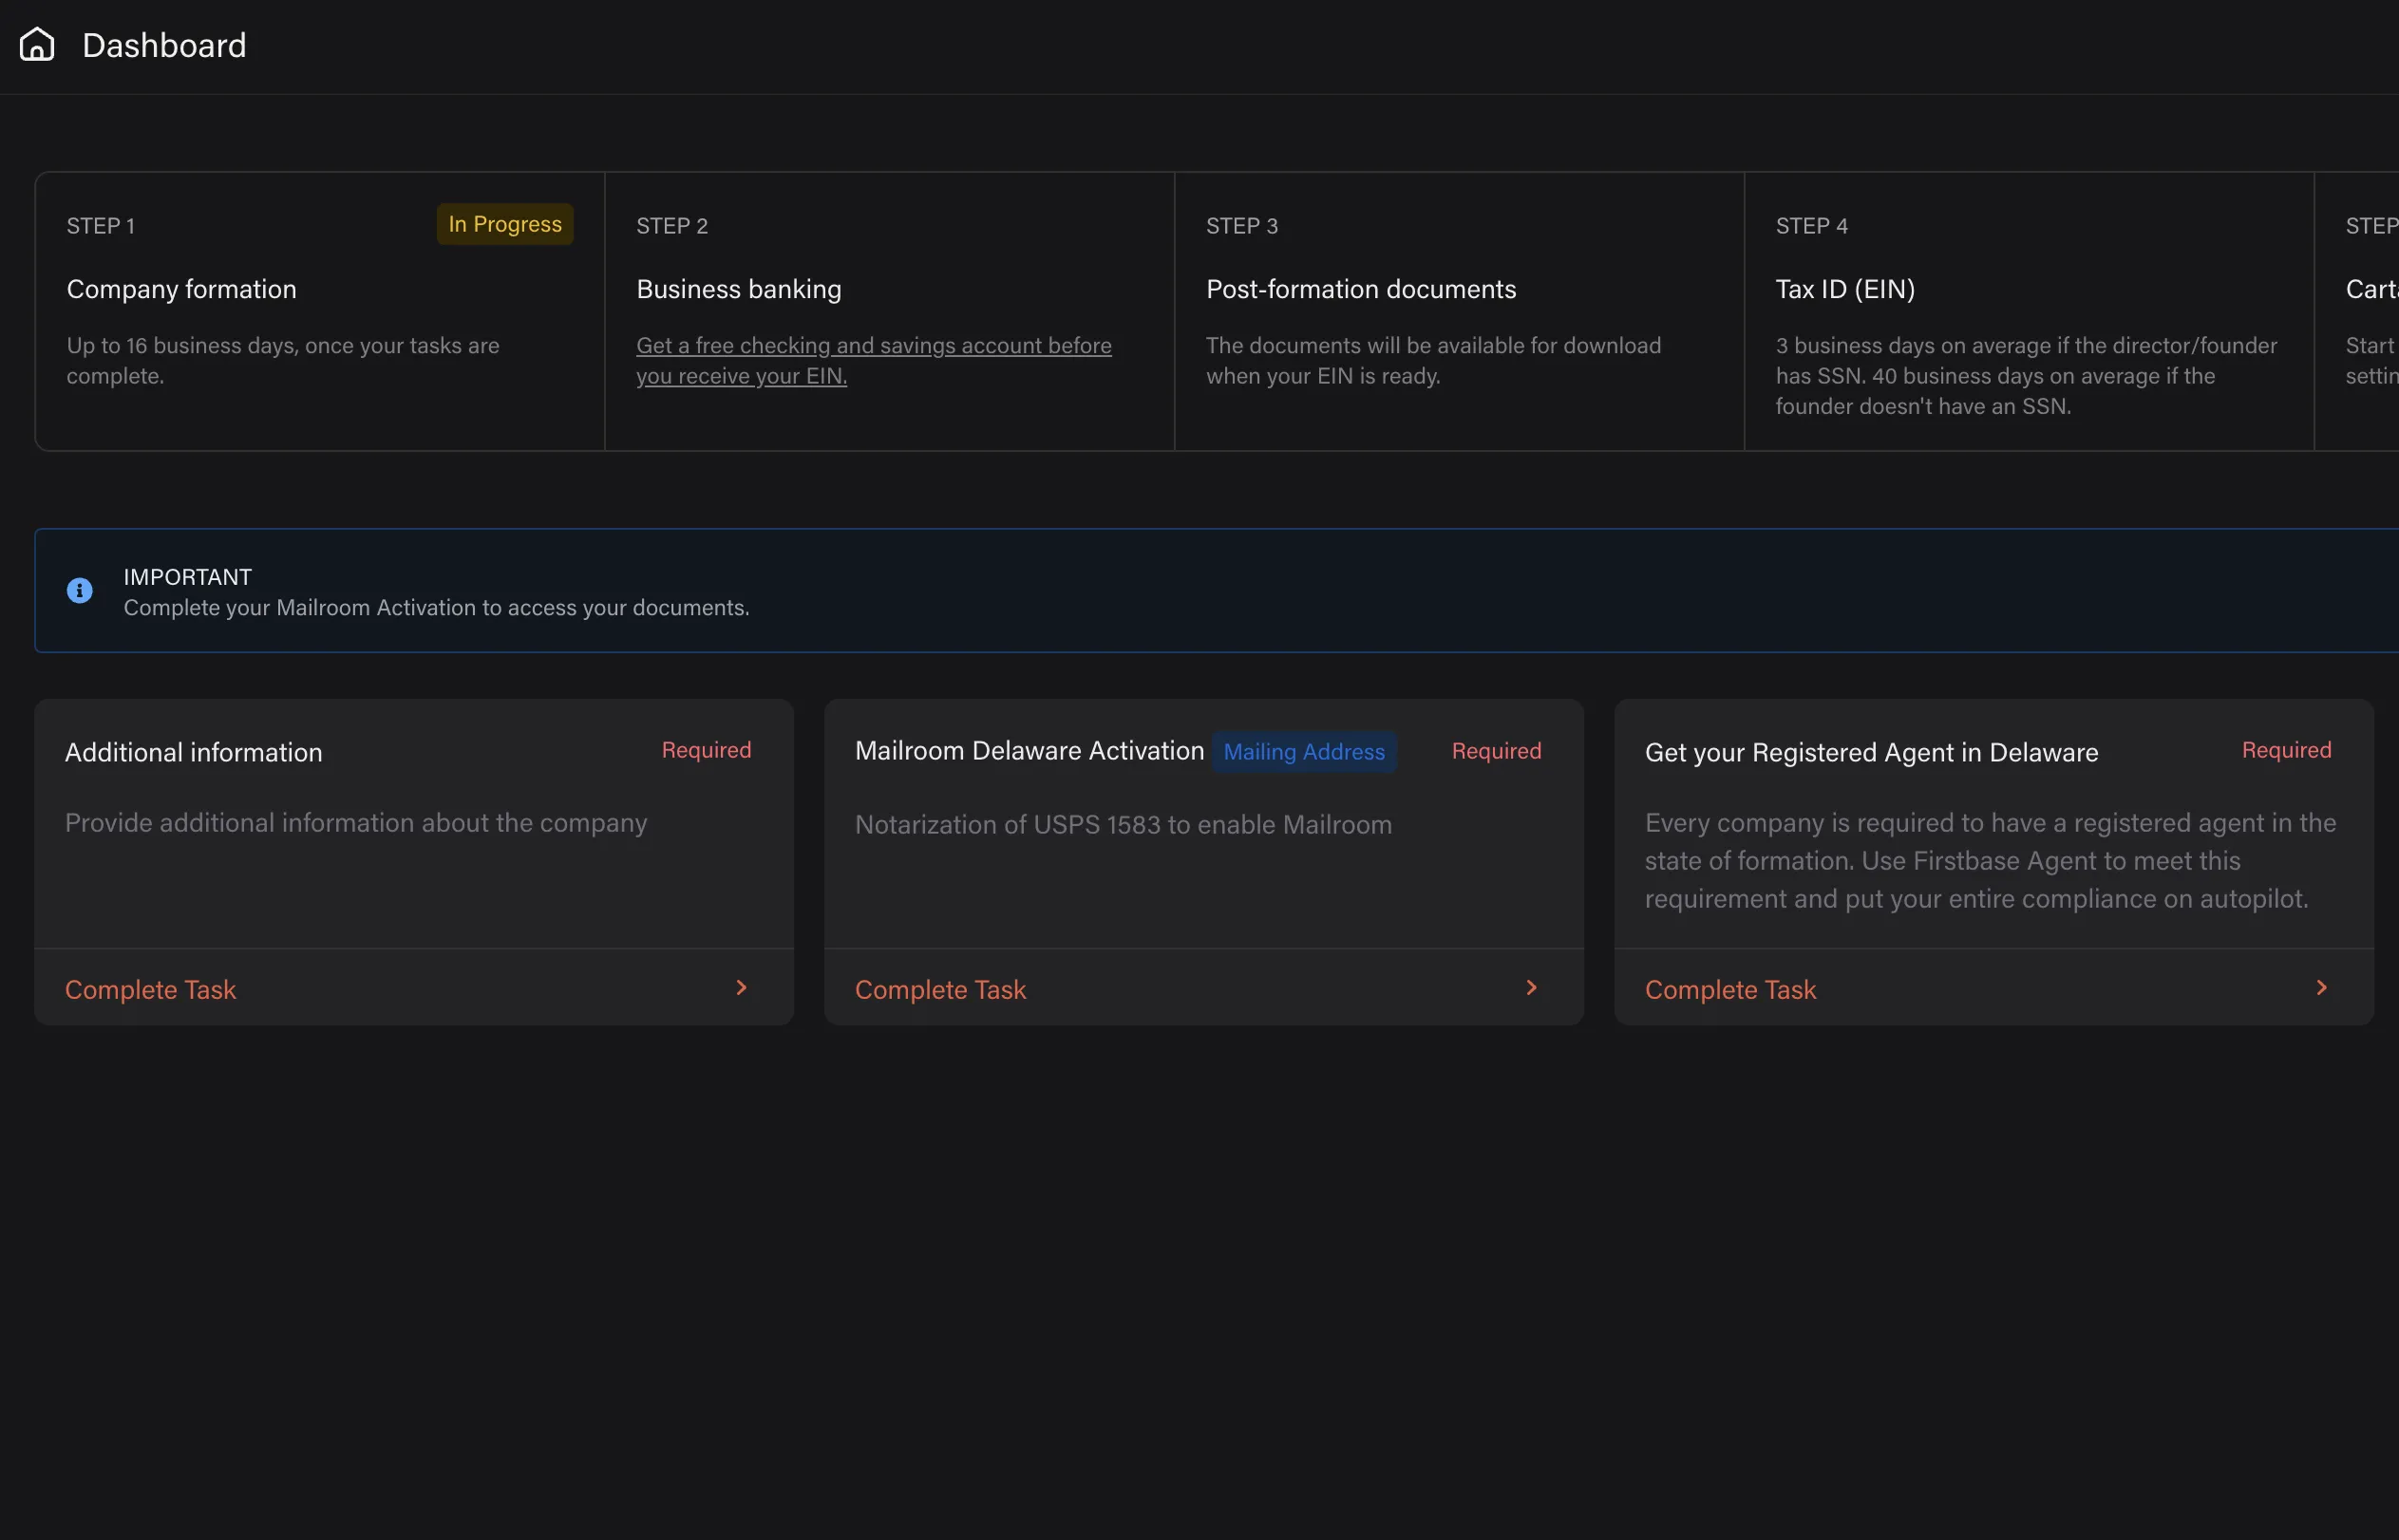Select the Step 1 Company formation card
Viewport: 2399px width, 1540px height.
tap(319, 311)
